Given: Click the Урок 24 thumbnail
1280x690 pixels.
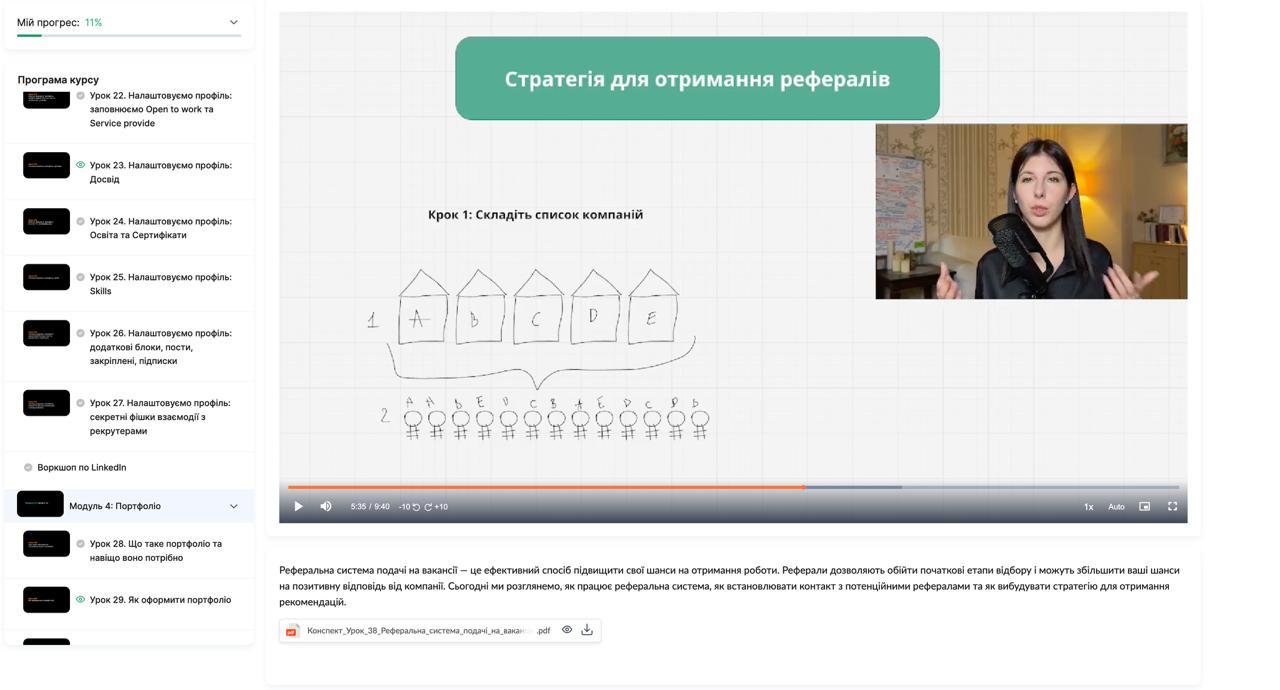Looking at the screenshot, I should coord(46,222).
